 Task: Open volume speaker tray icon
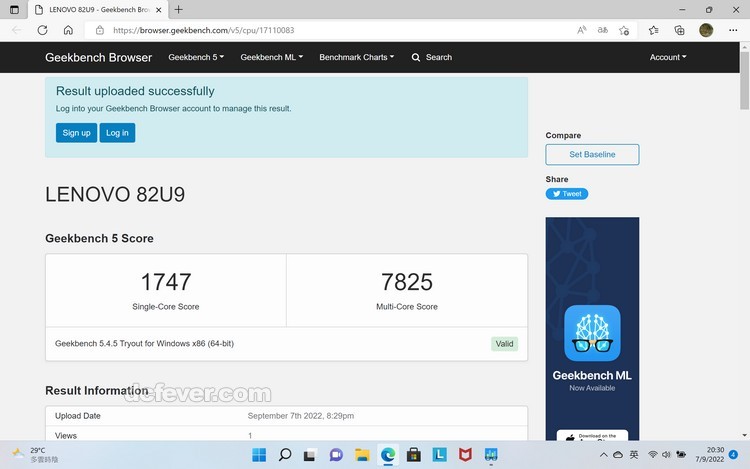point(666,455)
